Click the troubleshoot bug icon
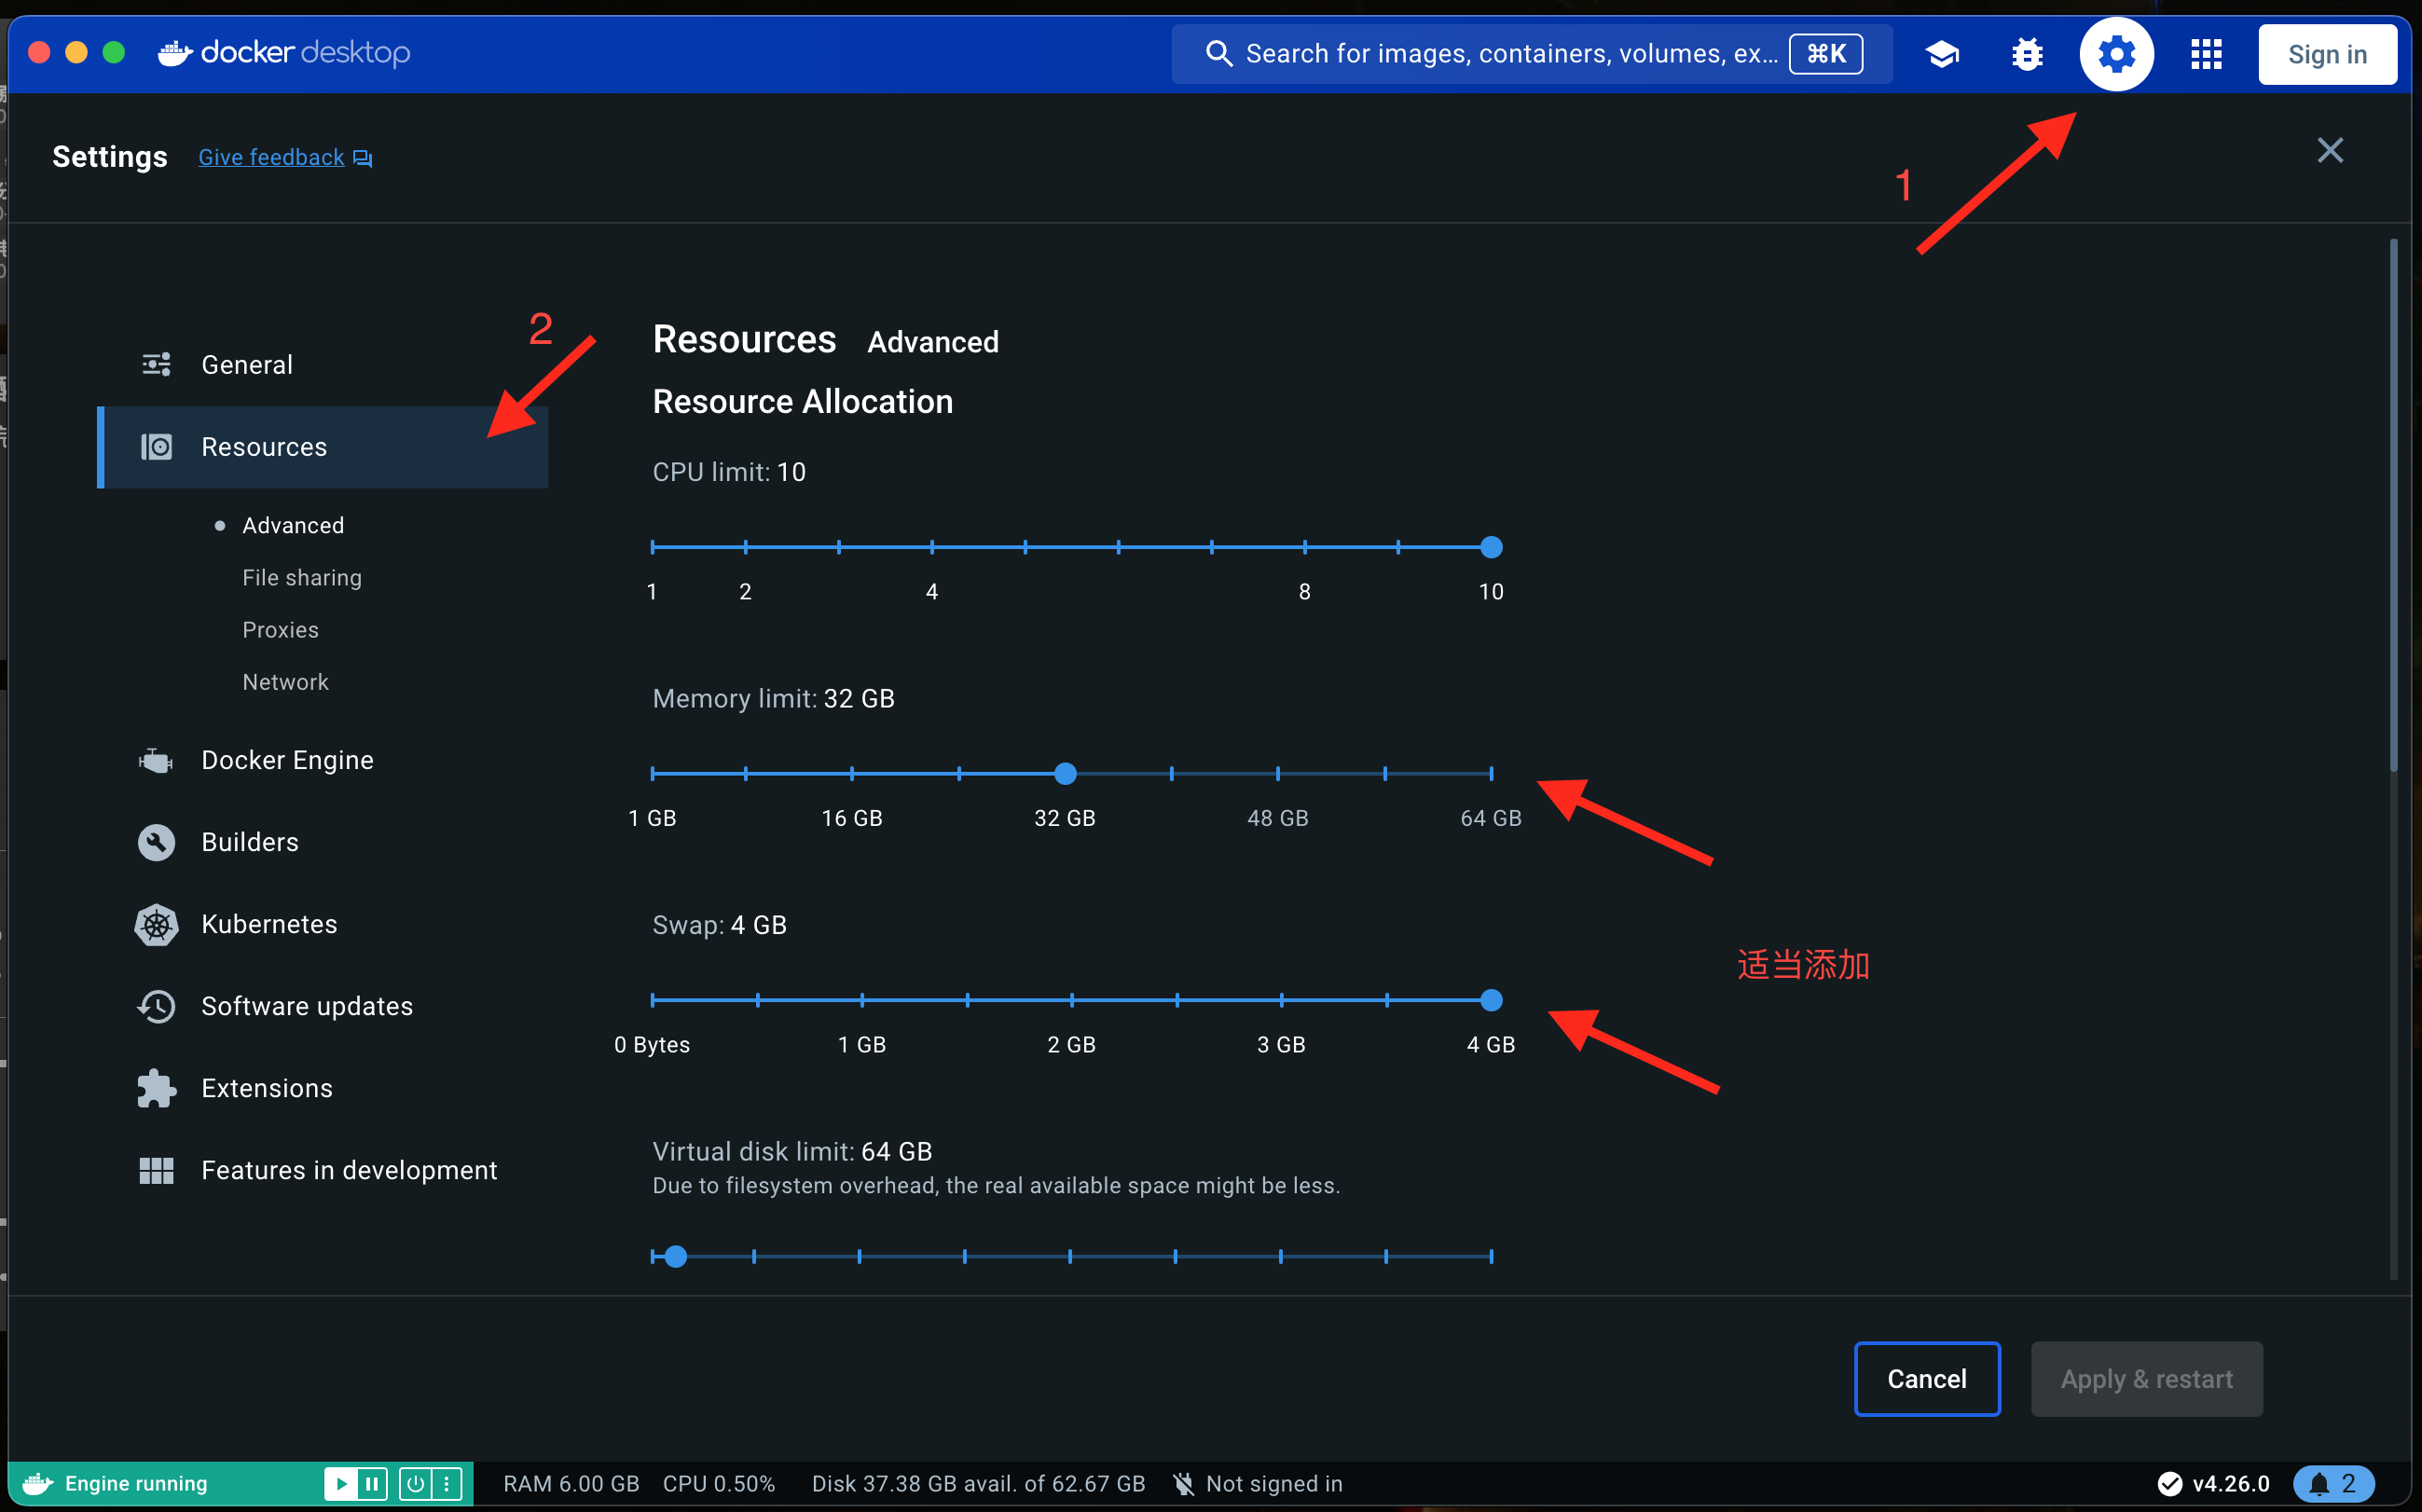 [2027, 54]
